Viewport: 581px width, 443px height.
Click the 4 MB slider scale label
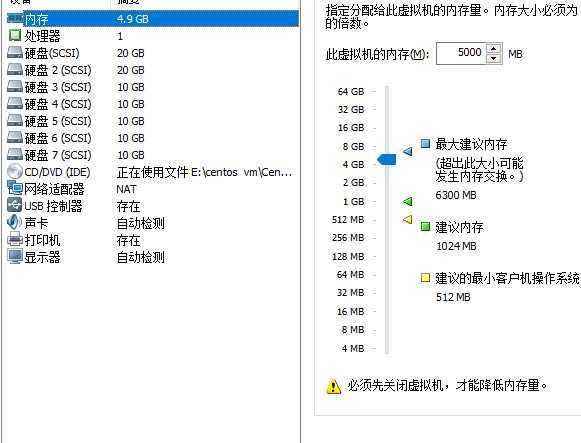coord(353,349)
